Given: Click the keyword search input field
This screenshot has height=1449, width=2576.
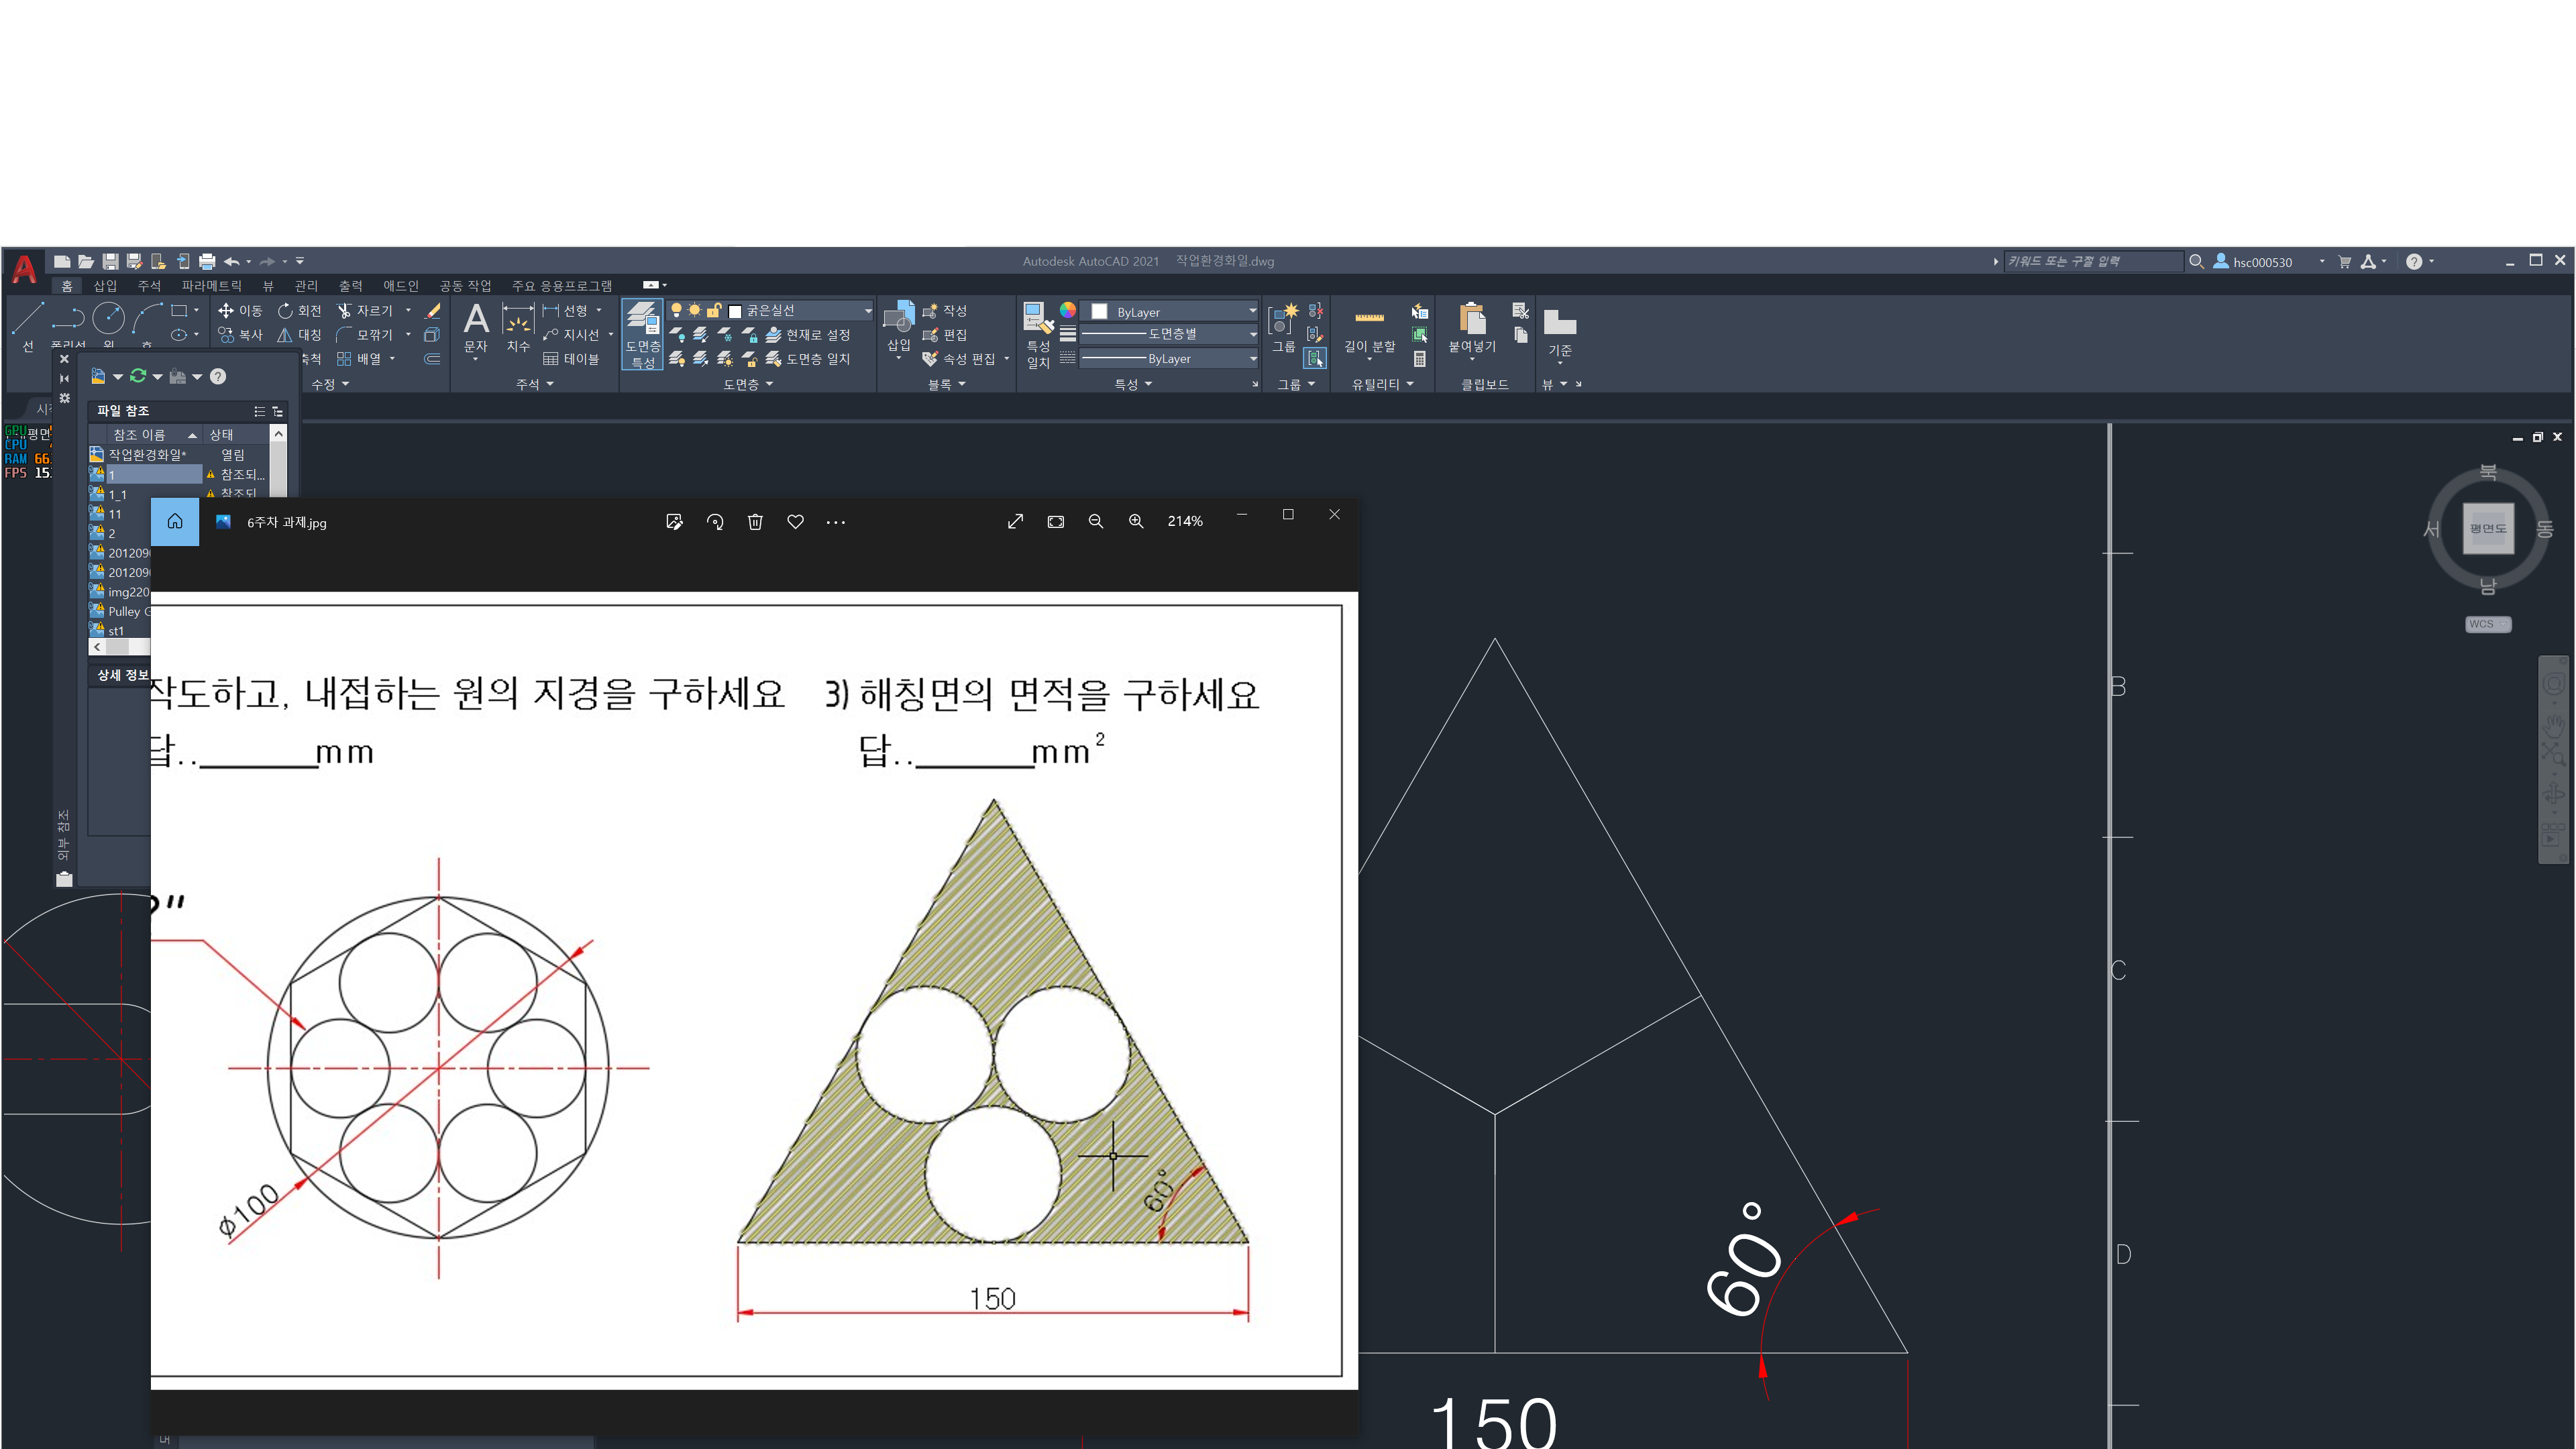Looking at the screenshot, I should [2093, 261].
